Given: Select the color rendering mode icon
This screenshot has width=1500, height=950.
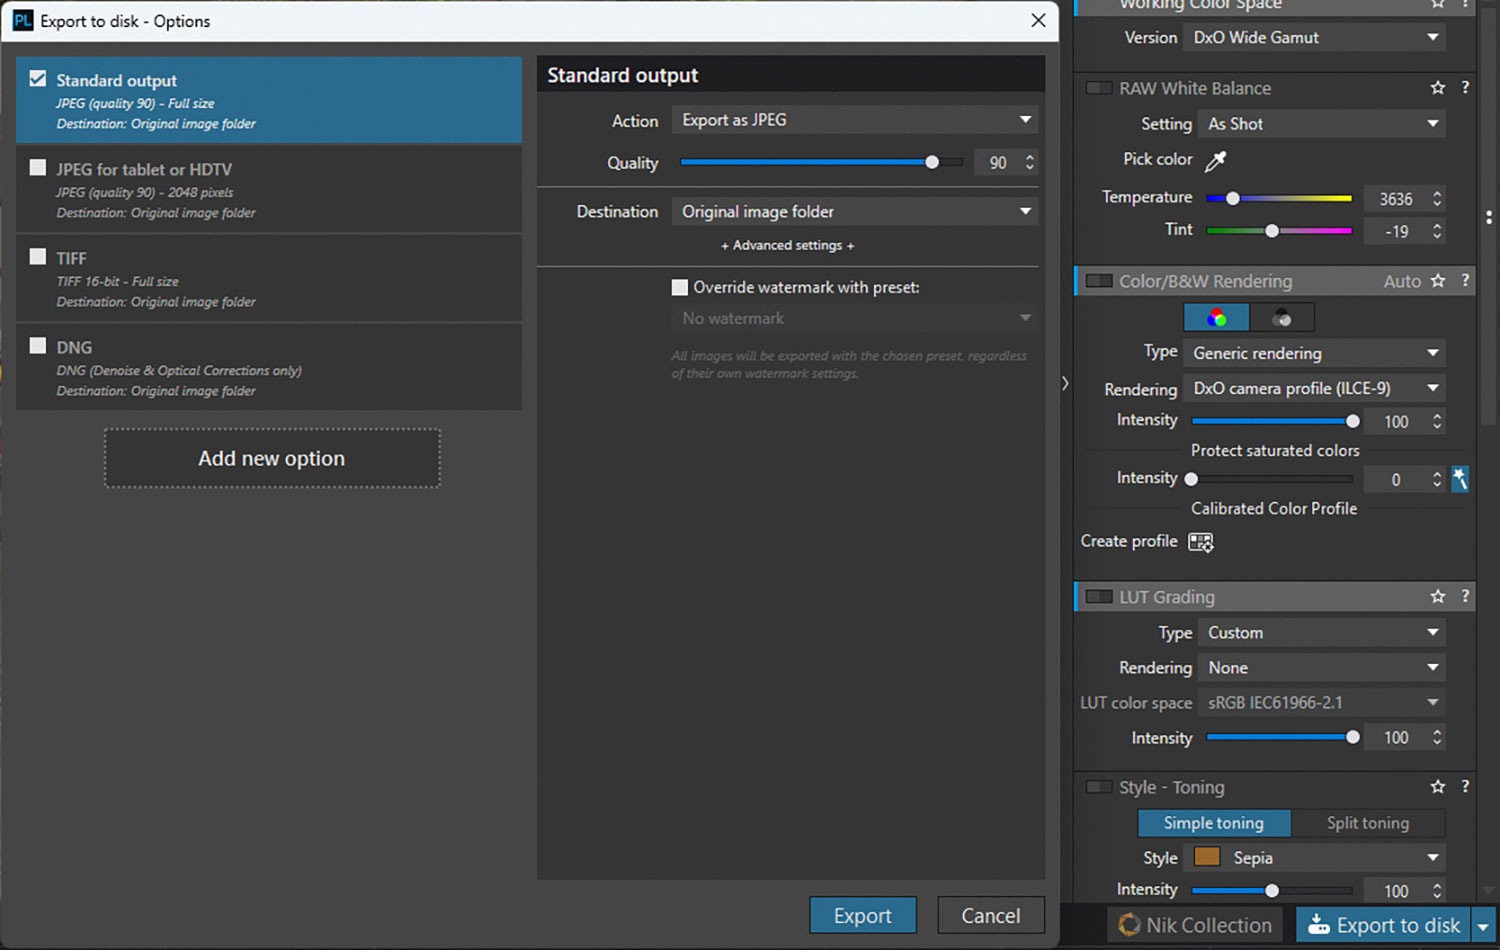Looking at the screenshot, I should coord(1216,318).
